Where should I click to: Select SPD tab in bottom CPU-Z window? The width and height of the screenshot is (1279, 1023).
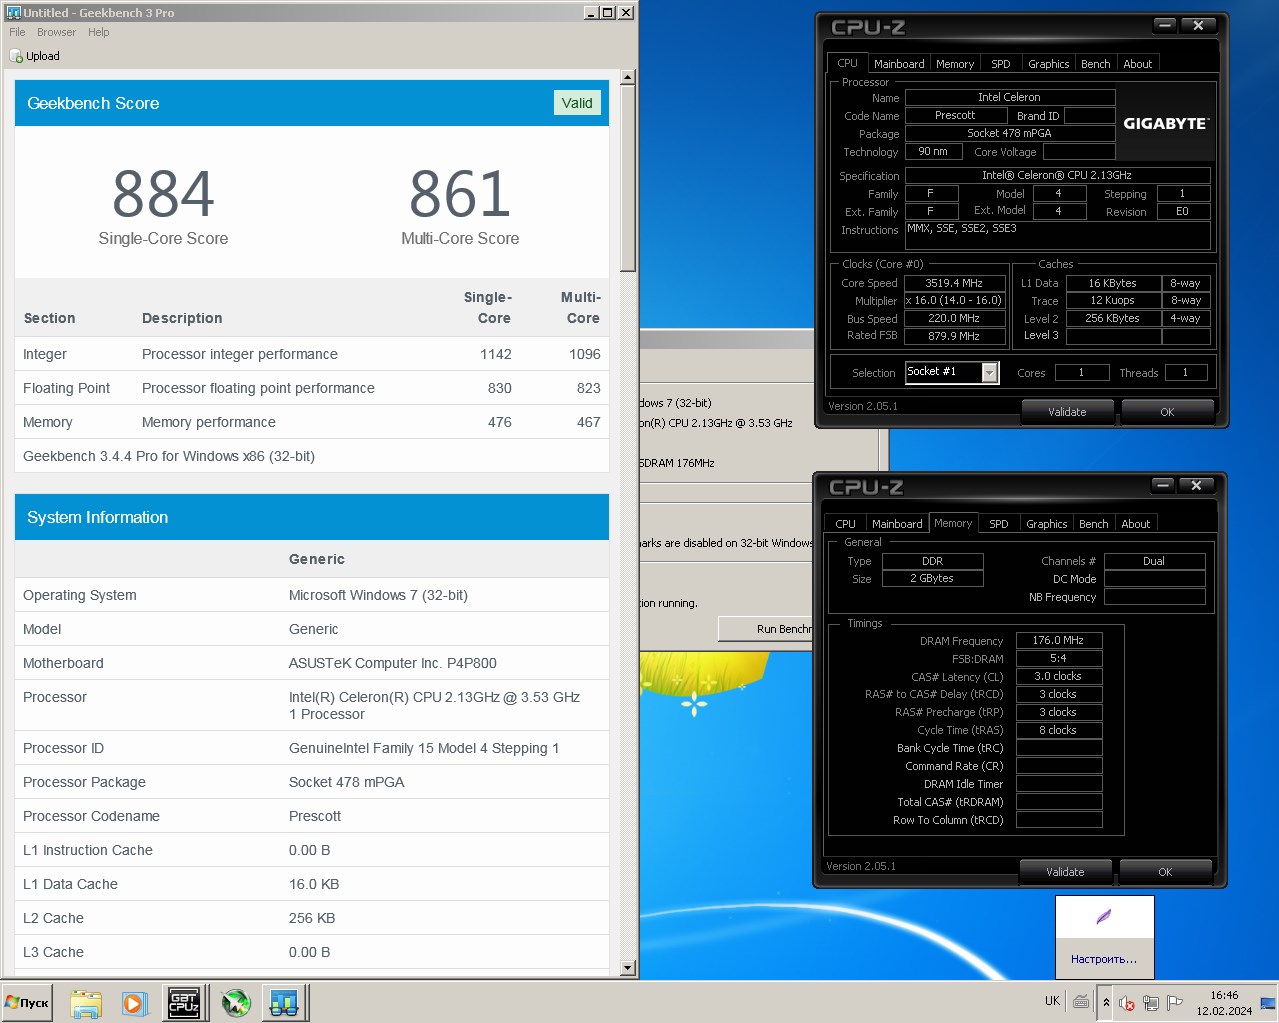[999, 524]
